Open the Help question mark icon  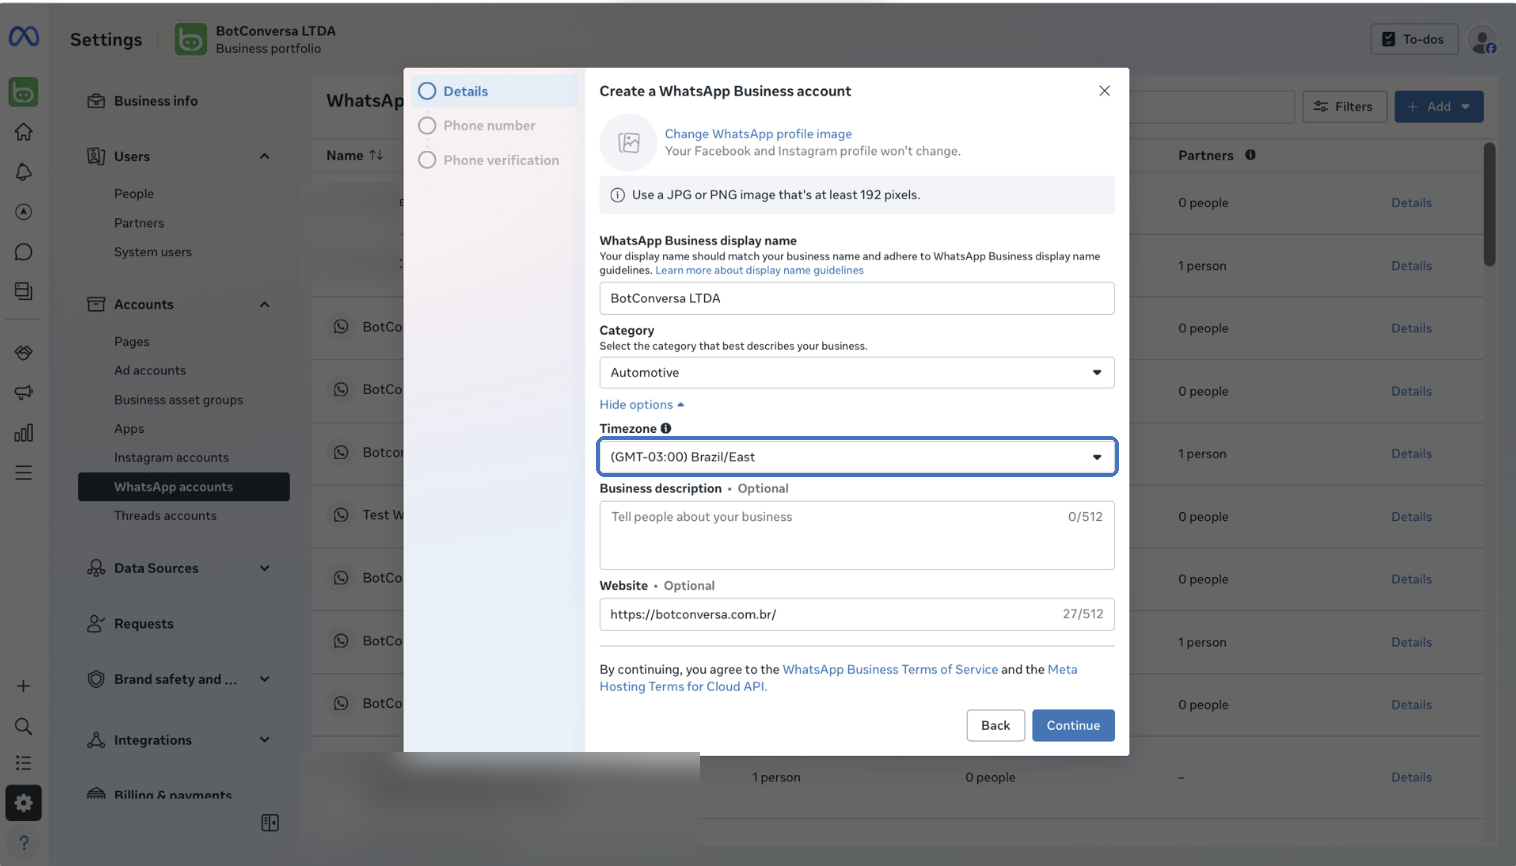click(x=23, y=843)
